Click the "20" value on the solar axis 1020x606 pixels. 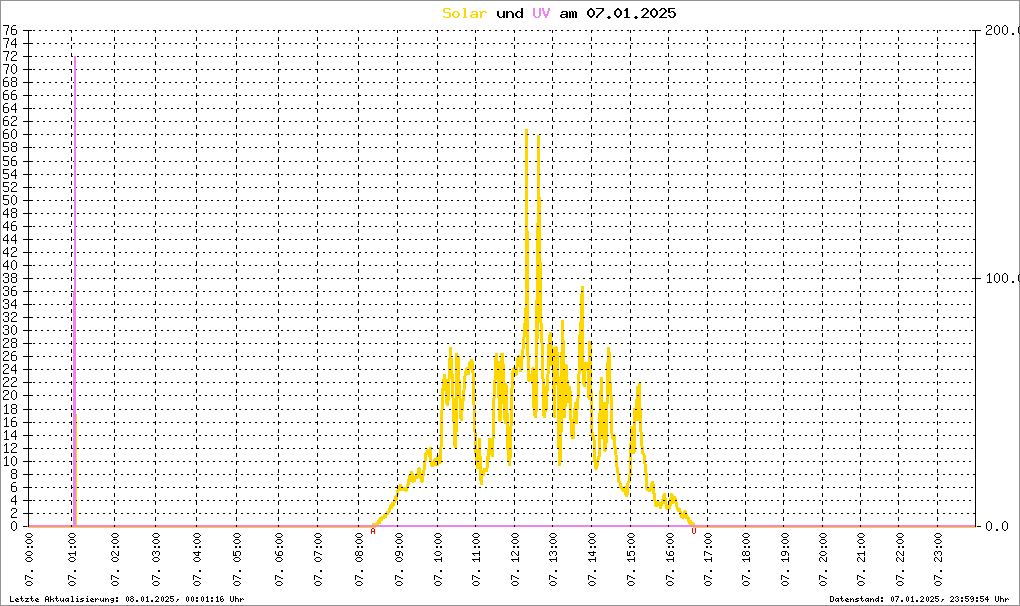coord(10,395)
